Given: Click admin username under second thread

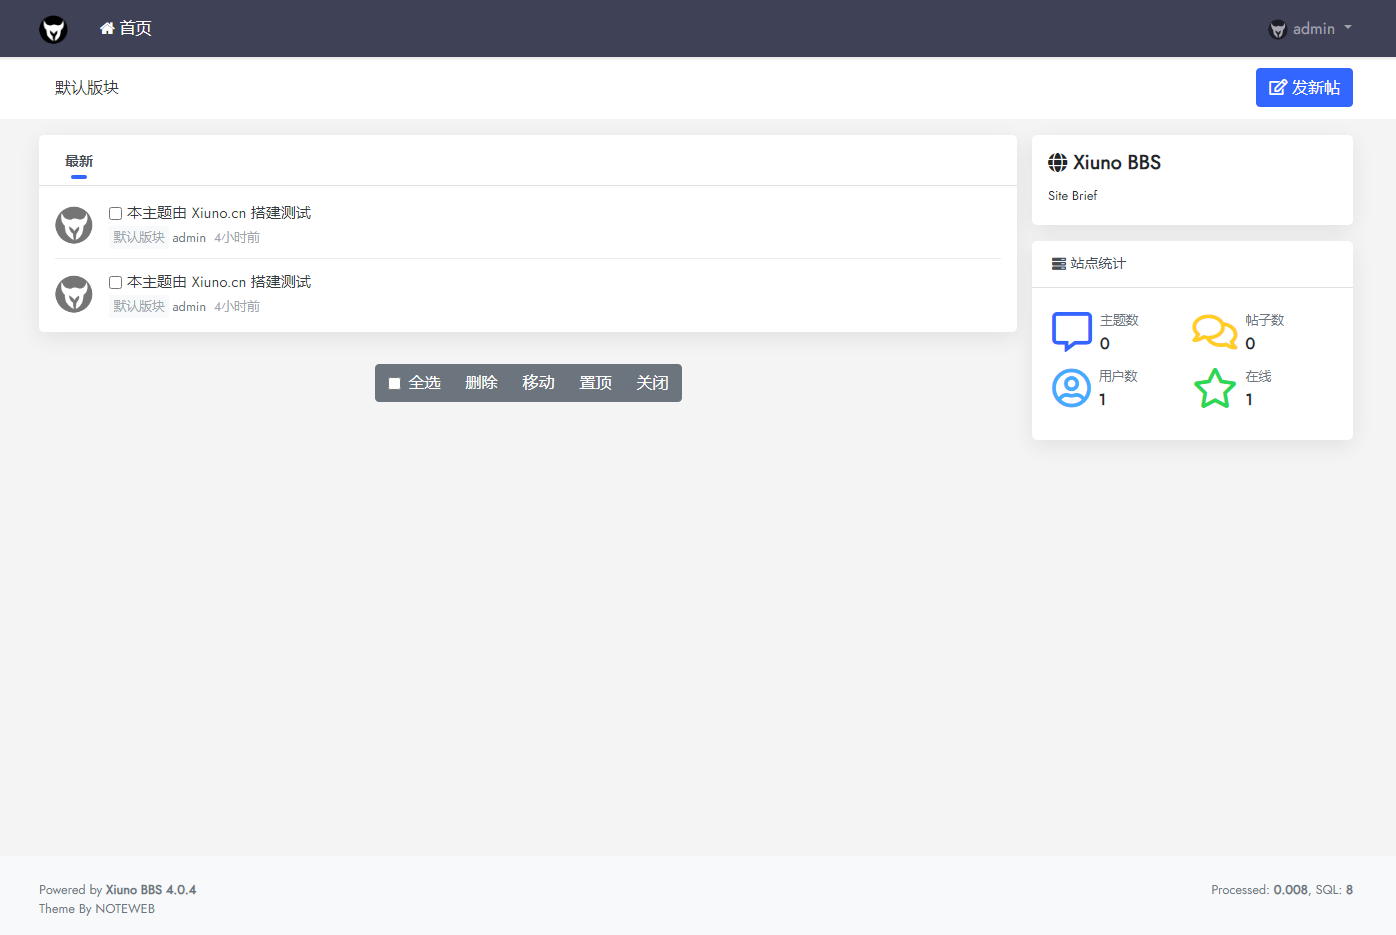Looking at the screenshot, I should (x=189, y=307).
